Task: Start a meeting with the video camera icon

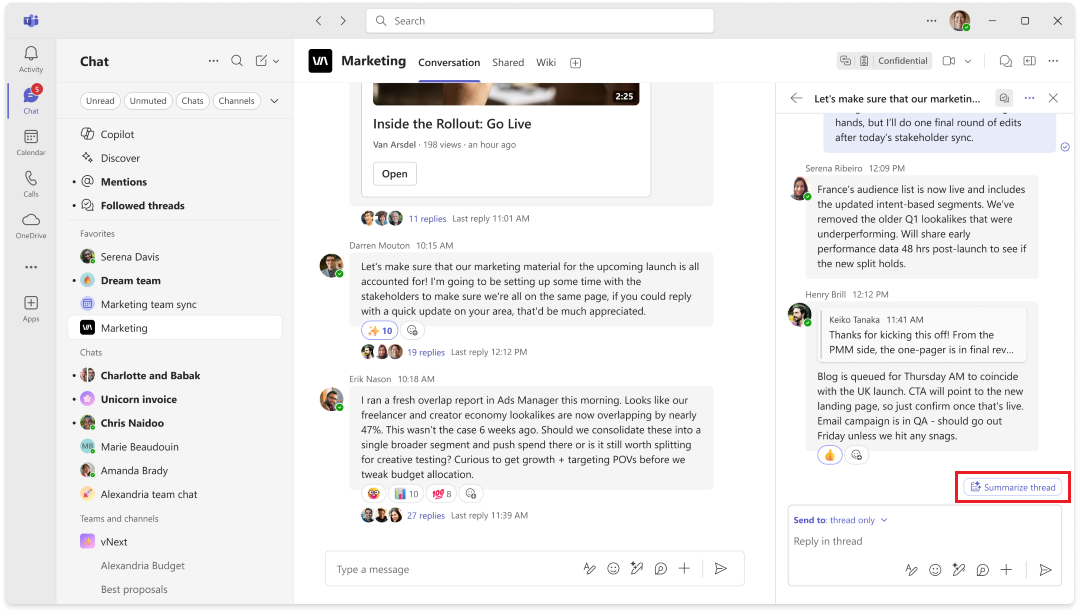Action: click(x=948, y=61)
